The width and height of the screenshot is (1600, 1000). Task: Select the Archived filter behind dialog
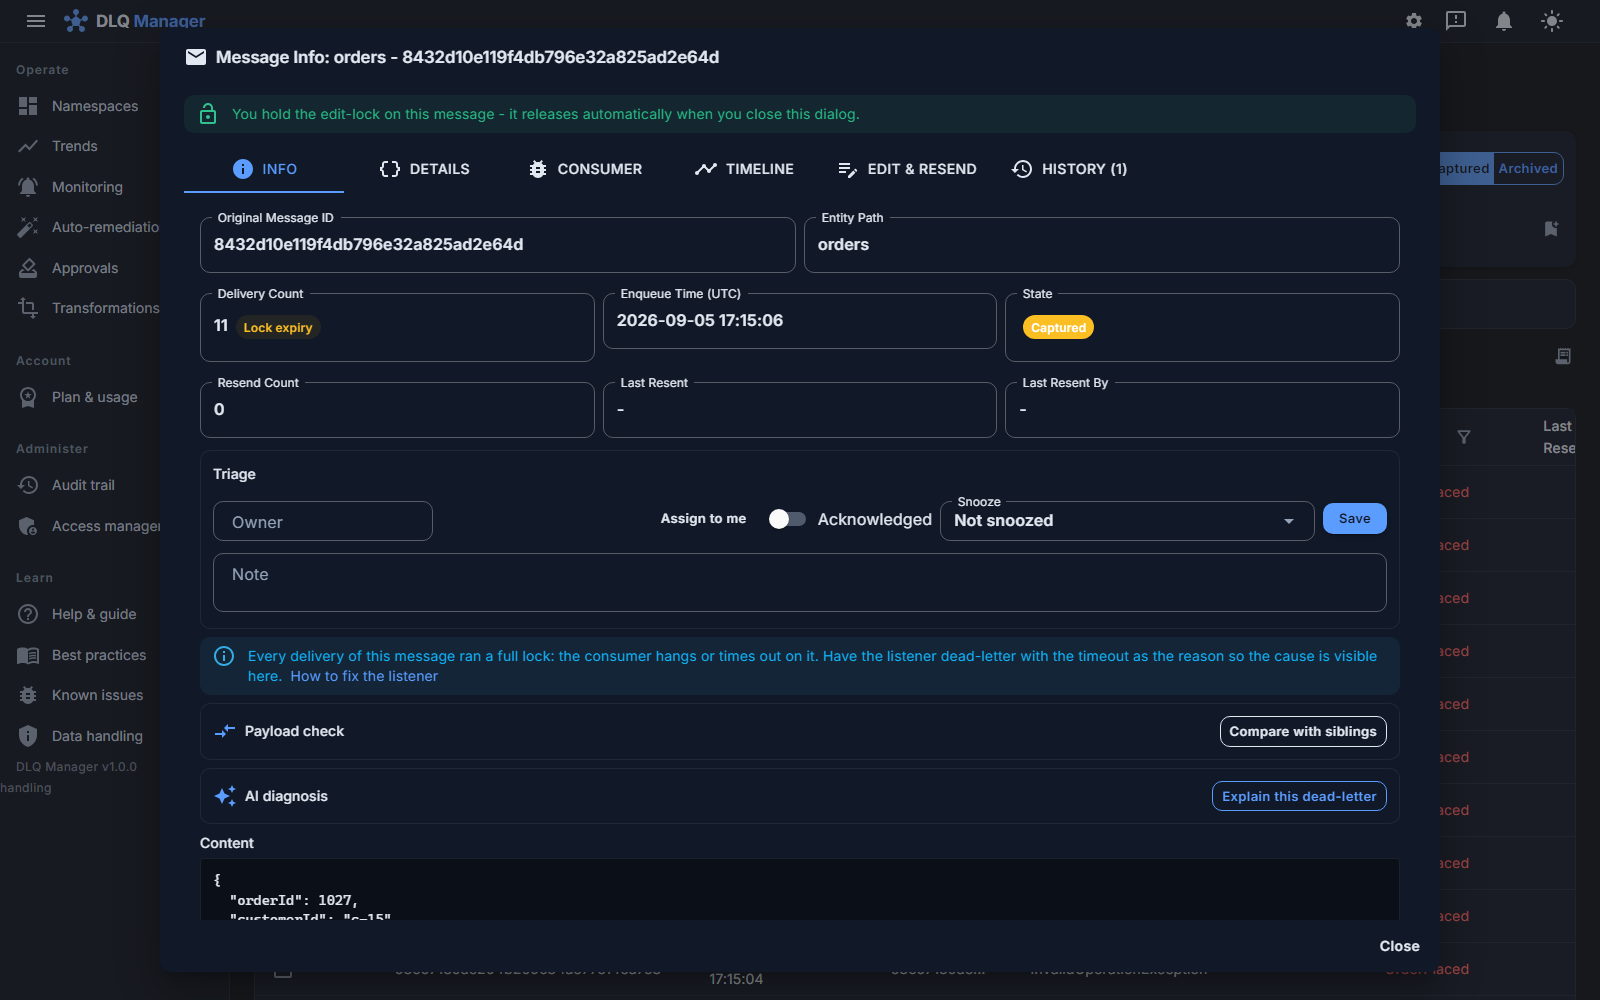pyautogui.click(x=1528, y=168)
